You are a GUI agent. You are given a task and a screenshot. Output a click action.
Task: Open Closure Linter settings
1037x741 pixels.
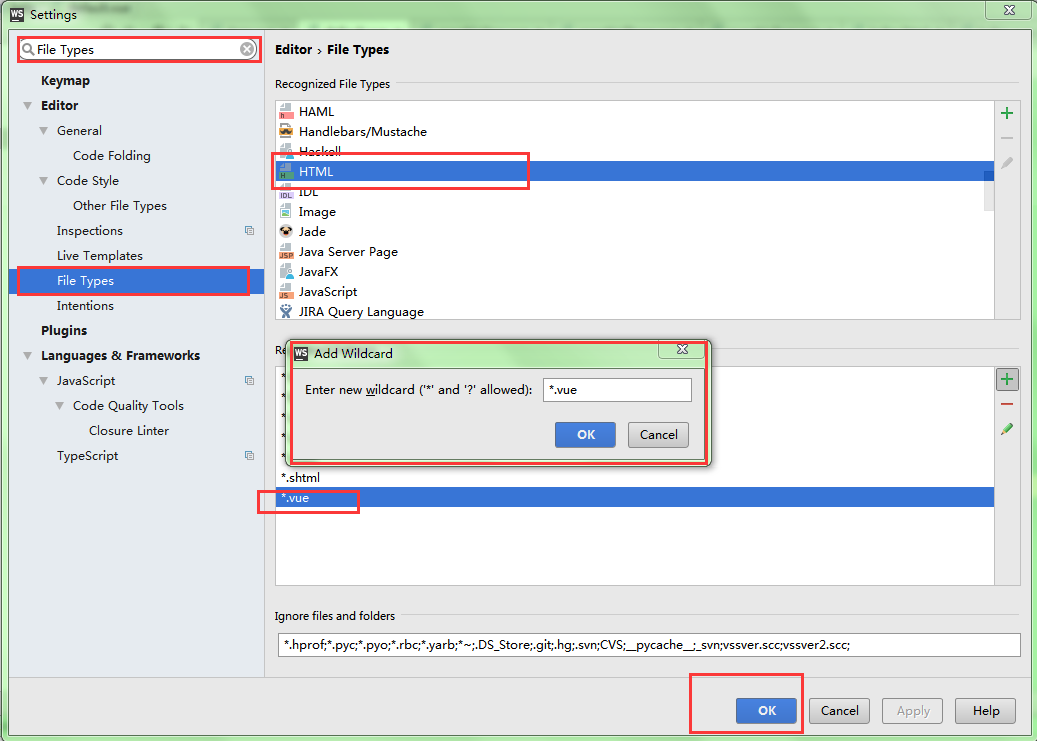pyautogui.click(x=129, y=431)
